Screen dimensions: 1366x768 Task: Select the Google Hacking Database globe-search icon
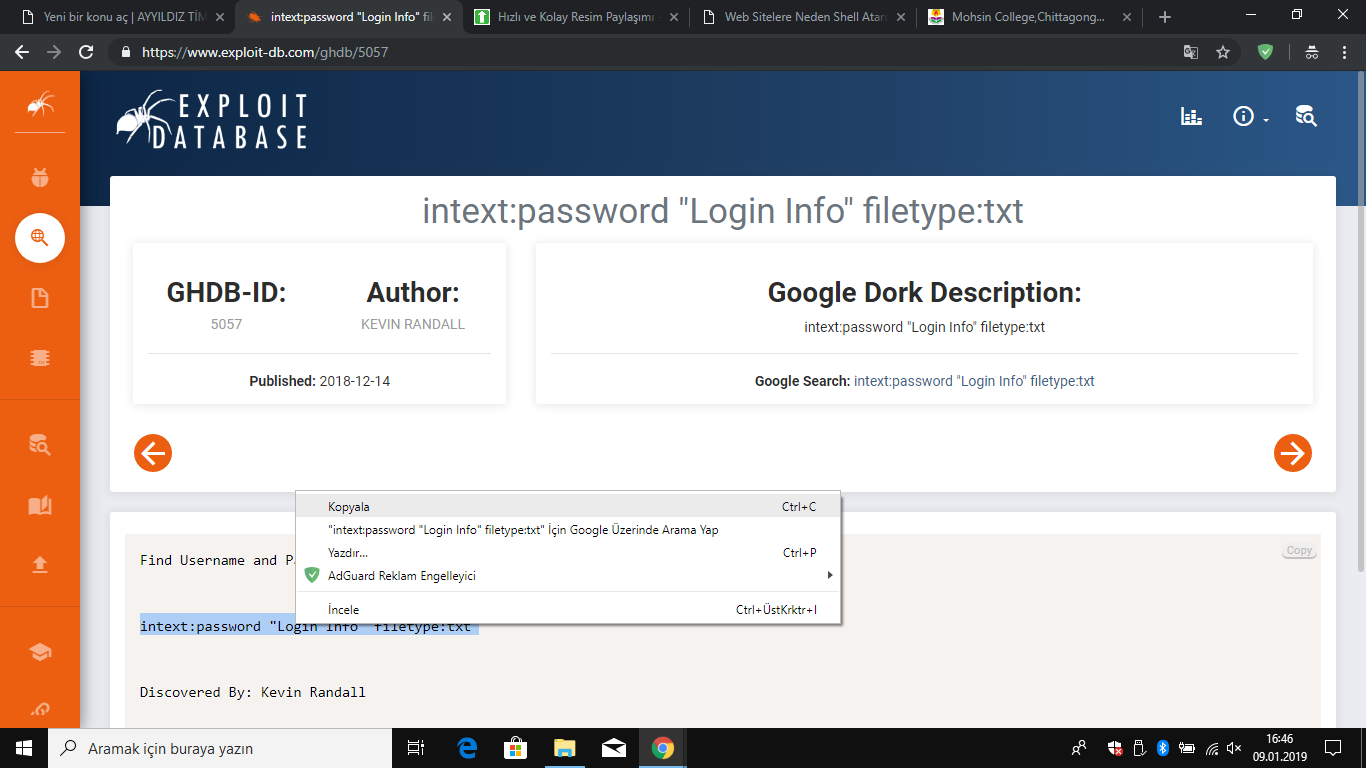point(40,238)
